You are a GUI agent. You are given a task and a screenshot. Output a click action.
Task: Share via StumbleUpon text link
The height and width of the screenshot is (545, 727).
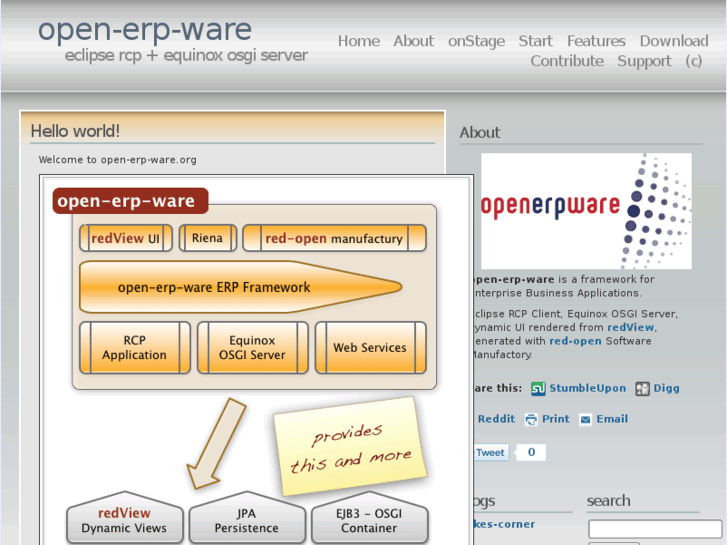tap(587, 388)
